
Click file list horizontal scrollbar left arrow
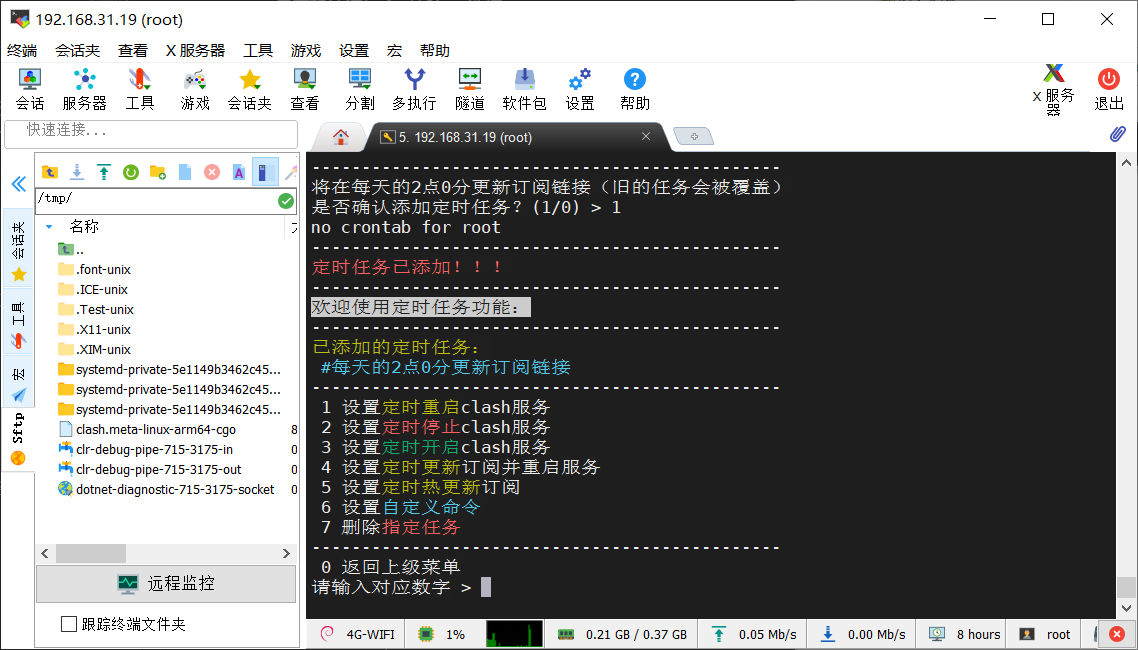tap(45, 554)
